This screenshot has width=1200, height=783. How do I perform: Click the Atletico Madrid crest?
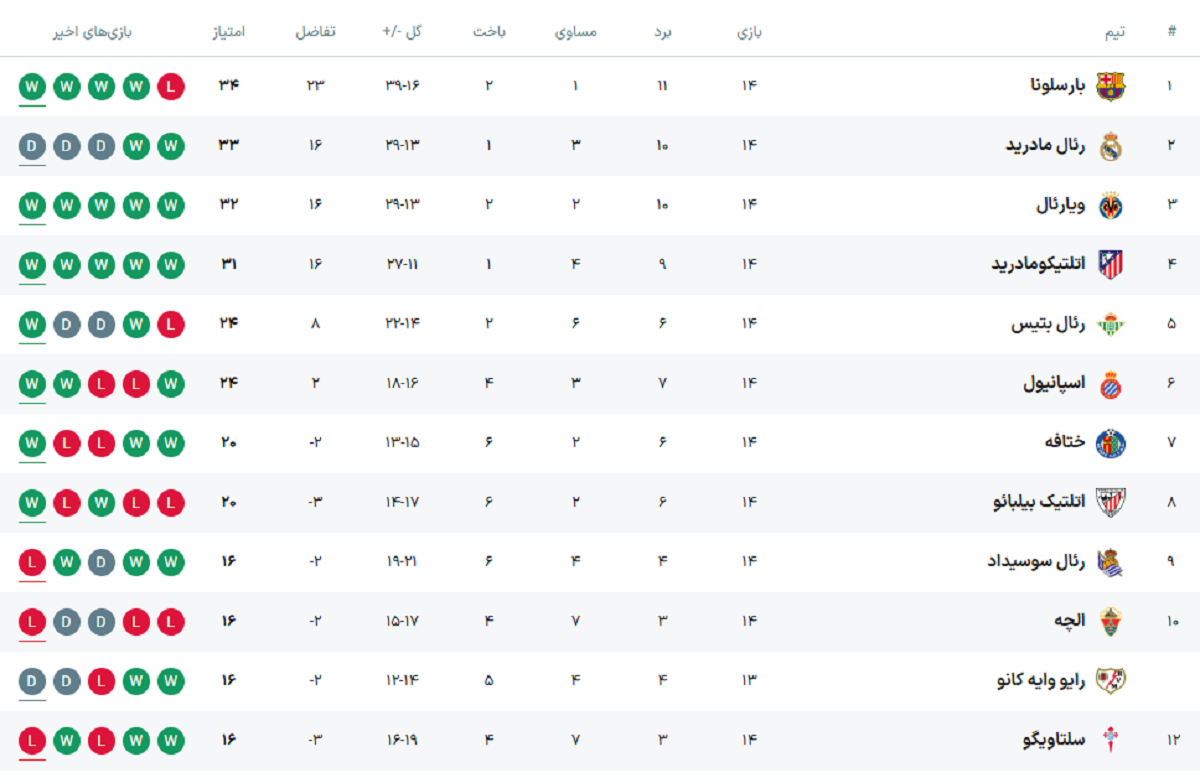click(x=1110, y=264)
